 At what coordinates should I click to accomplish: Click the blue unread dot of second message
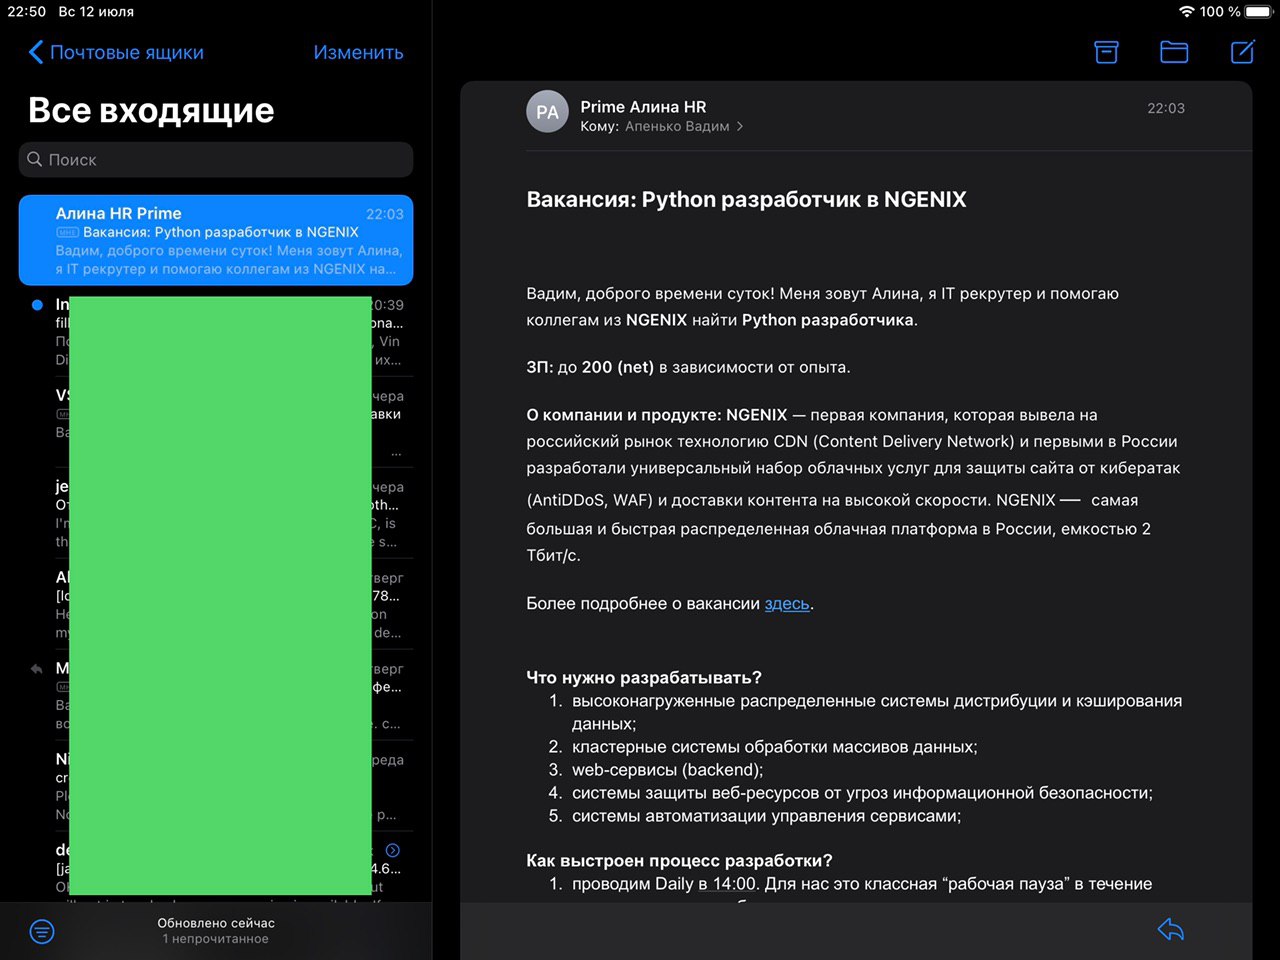[x=37, y=305]
